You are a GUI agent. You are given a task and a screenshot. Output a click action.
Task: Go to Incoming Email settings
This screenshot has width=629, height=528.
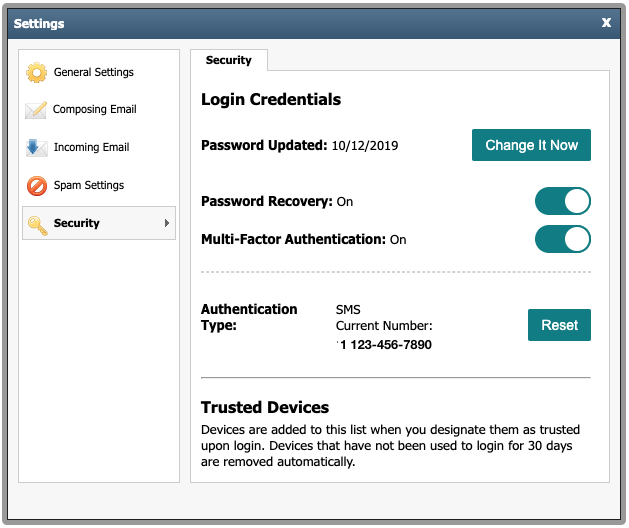pos(91,147)
